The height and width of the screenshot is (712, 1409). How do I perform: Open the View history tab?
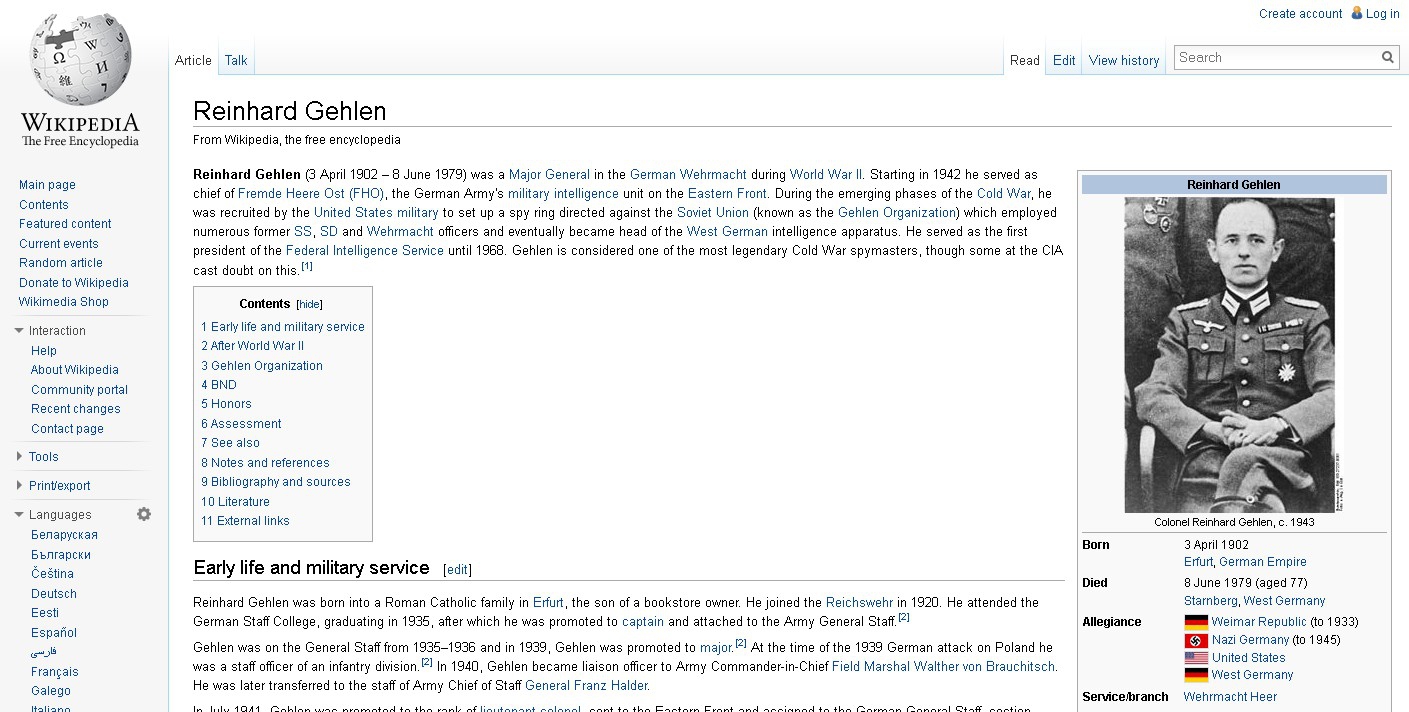(x=1124, y=60)
